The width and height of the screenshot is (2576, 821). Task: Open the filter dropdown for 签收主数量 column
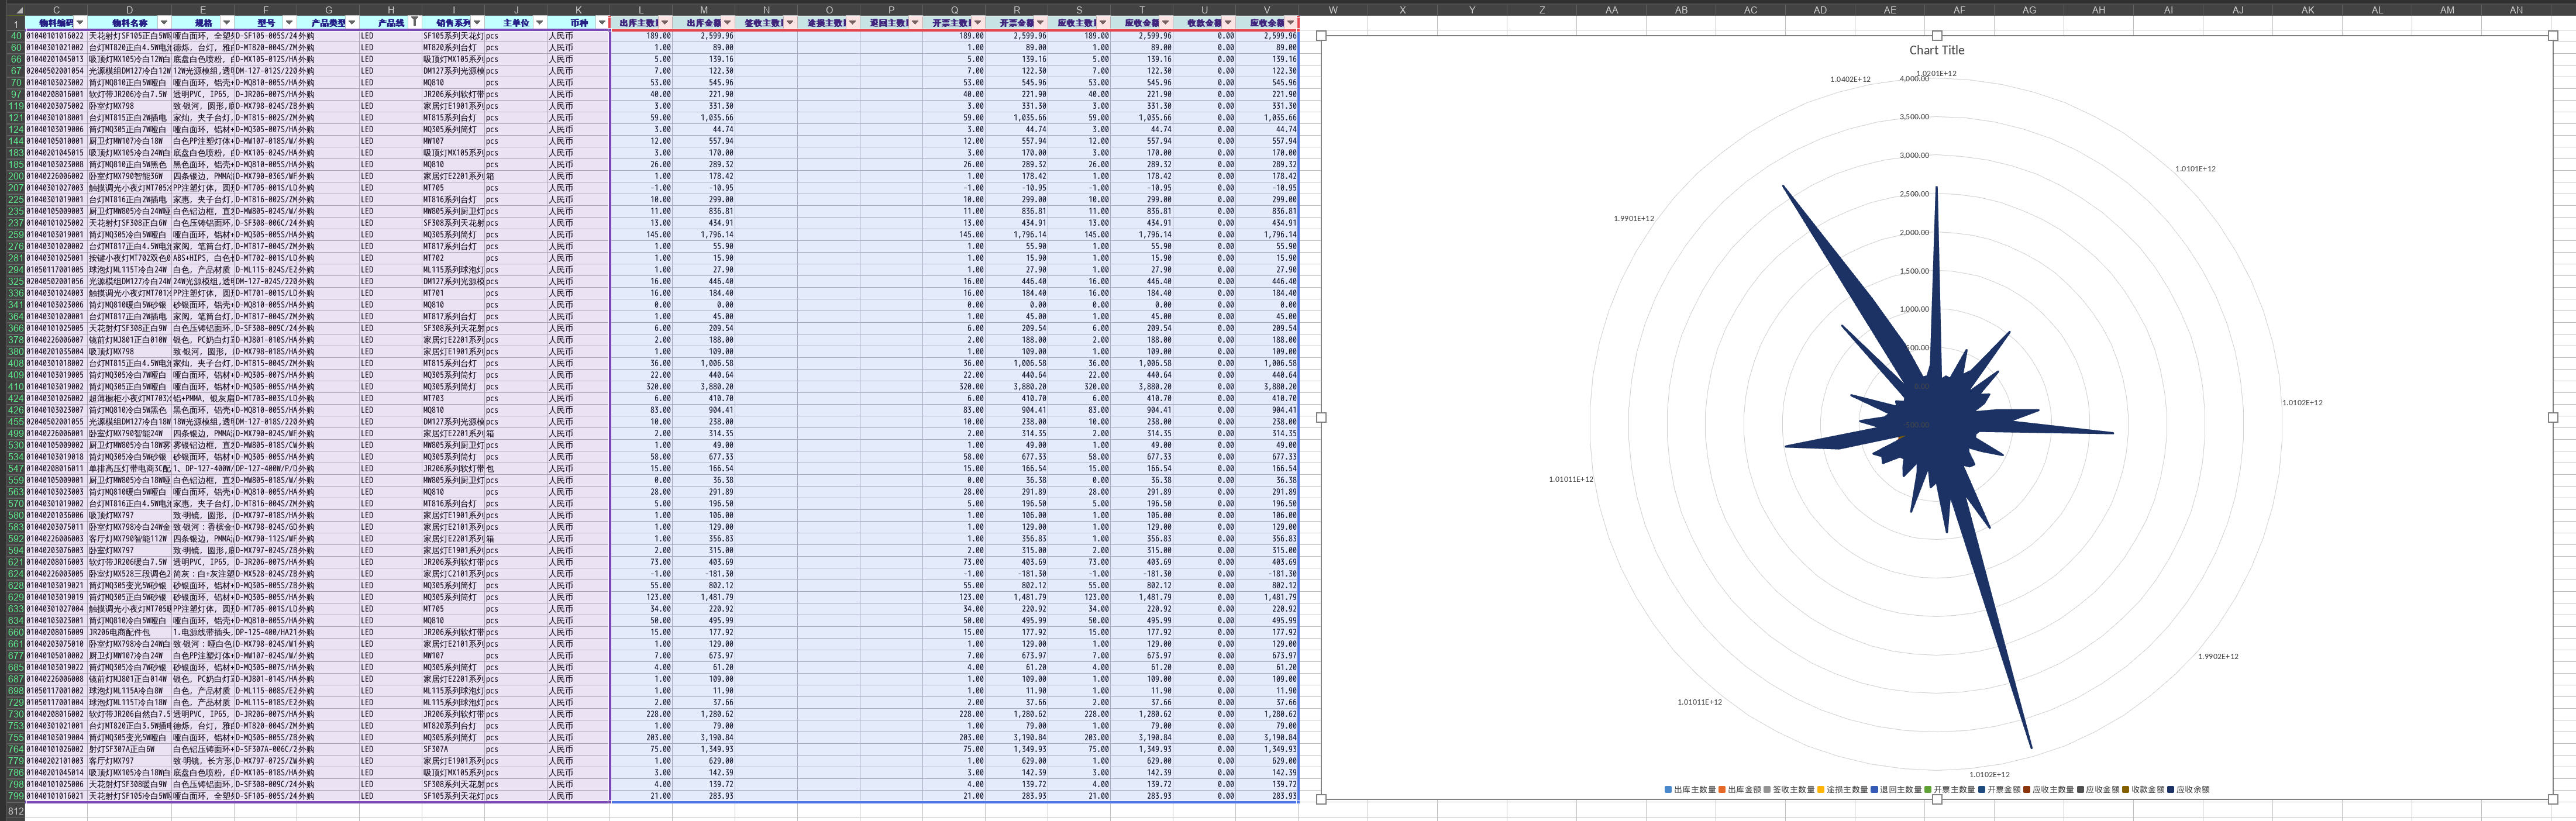click(x=790, y=22)
